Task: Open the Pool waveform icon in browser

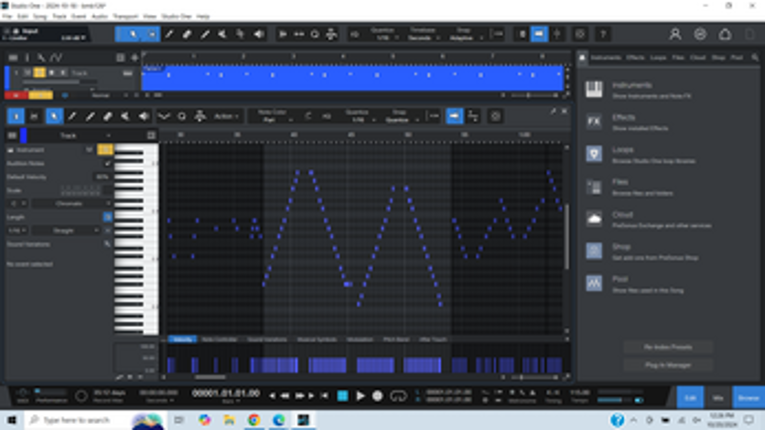Action: pos(594,283)
